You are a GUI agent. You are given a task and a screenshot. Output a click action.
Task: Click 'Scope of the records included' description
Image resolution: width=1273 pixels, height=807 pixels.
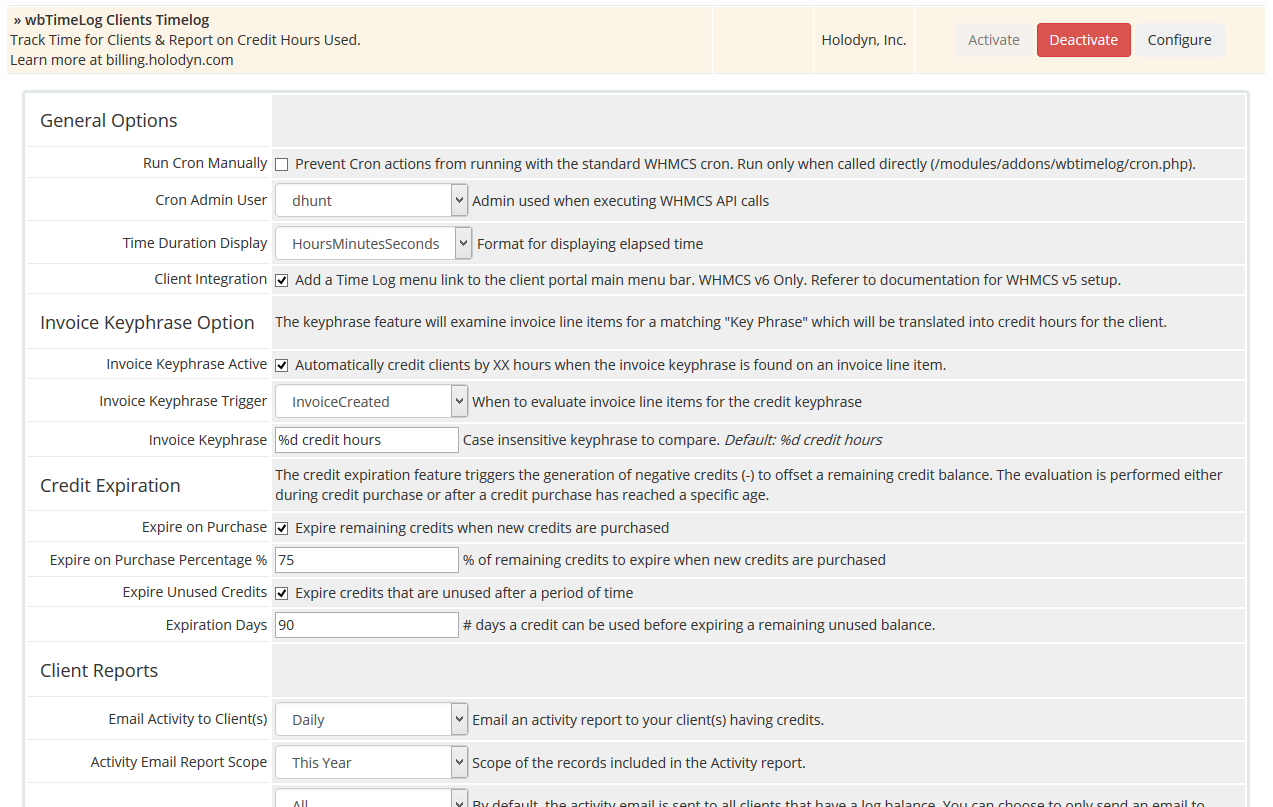point(639,762)
